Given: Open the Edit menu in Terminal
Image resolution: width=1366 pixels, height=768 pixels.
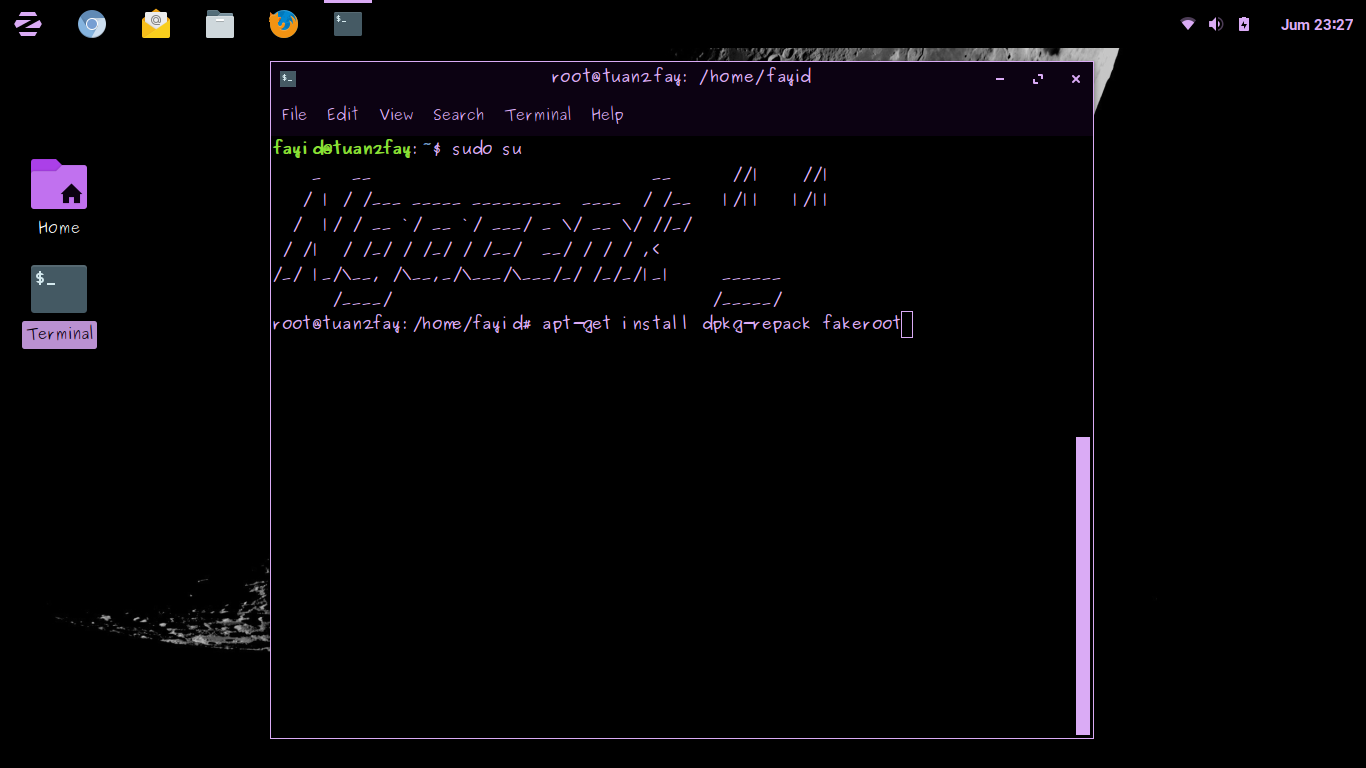Looking at the screenshot, I should point(343,114).
